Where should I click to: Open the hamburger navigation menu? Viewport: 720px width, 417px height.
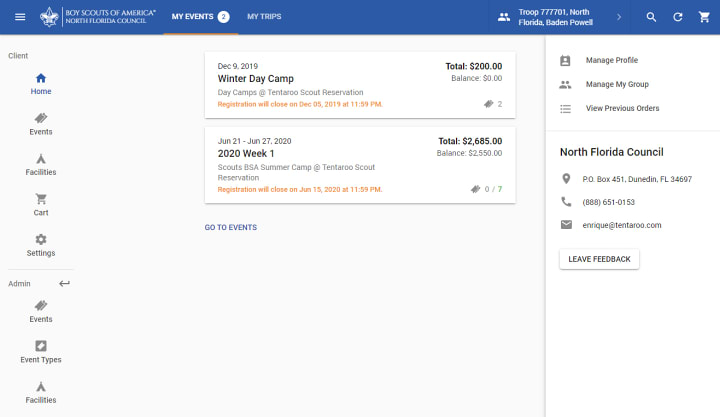coord(20,17)
